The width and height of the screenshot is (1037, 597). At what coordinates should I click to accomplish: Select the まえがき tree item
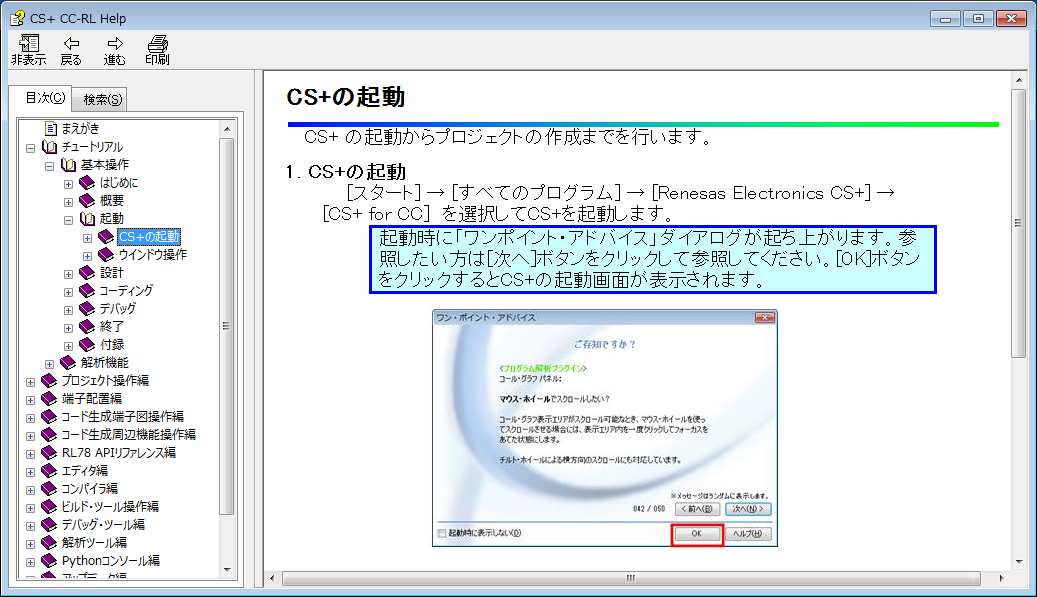point(80,128)
